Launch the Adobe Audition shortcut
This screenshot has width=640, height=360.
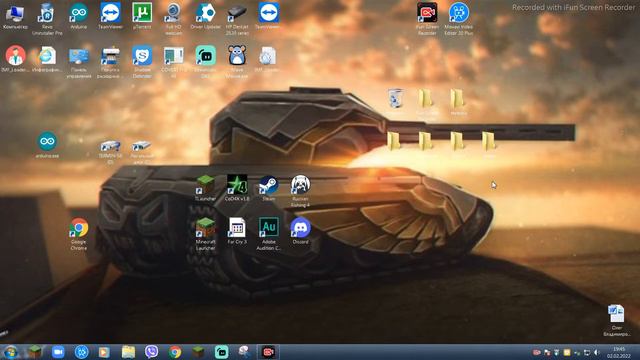coord(269,234)
